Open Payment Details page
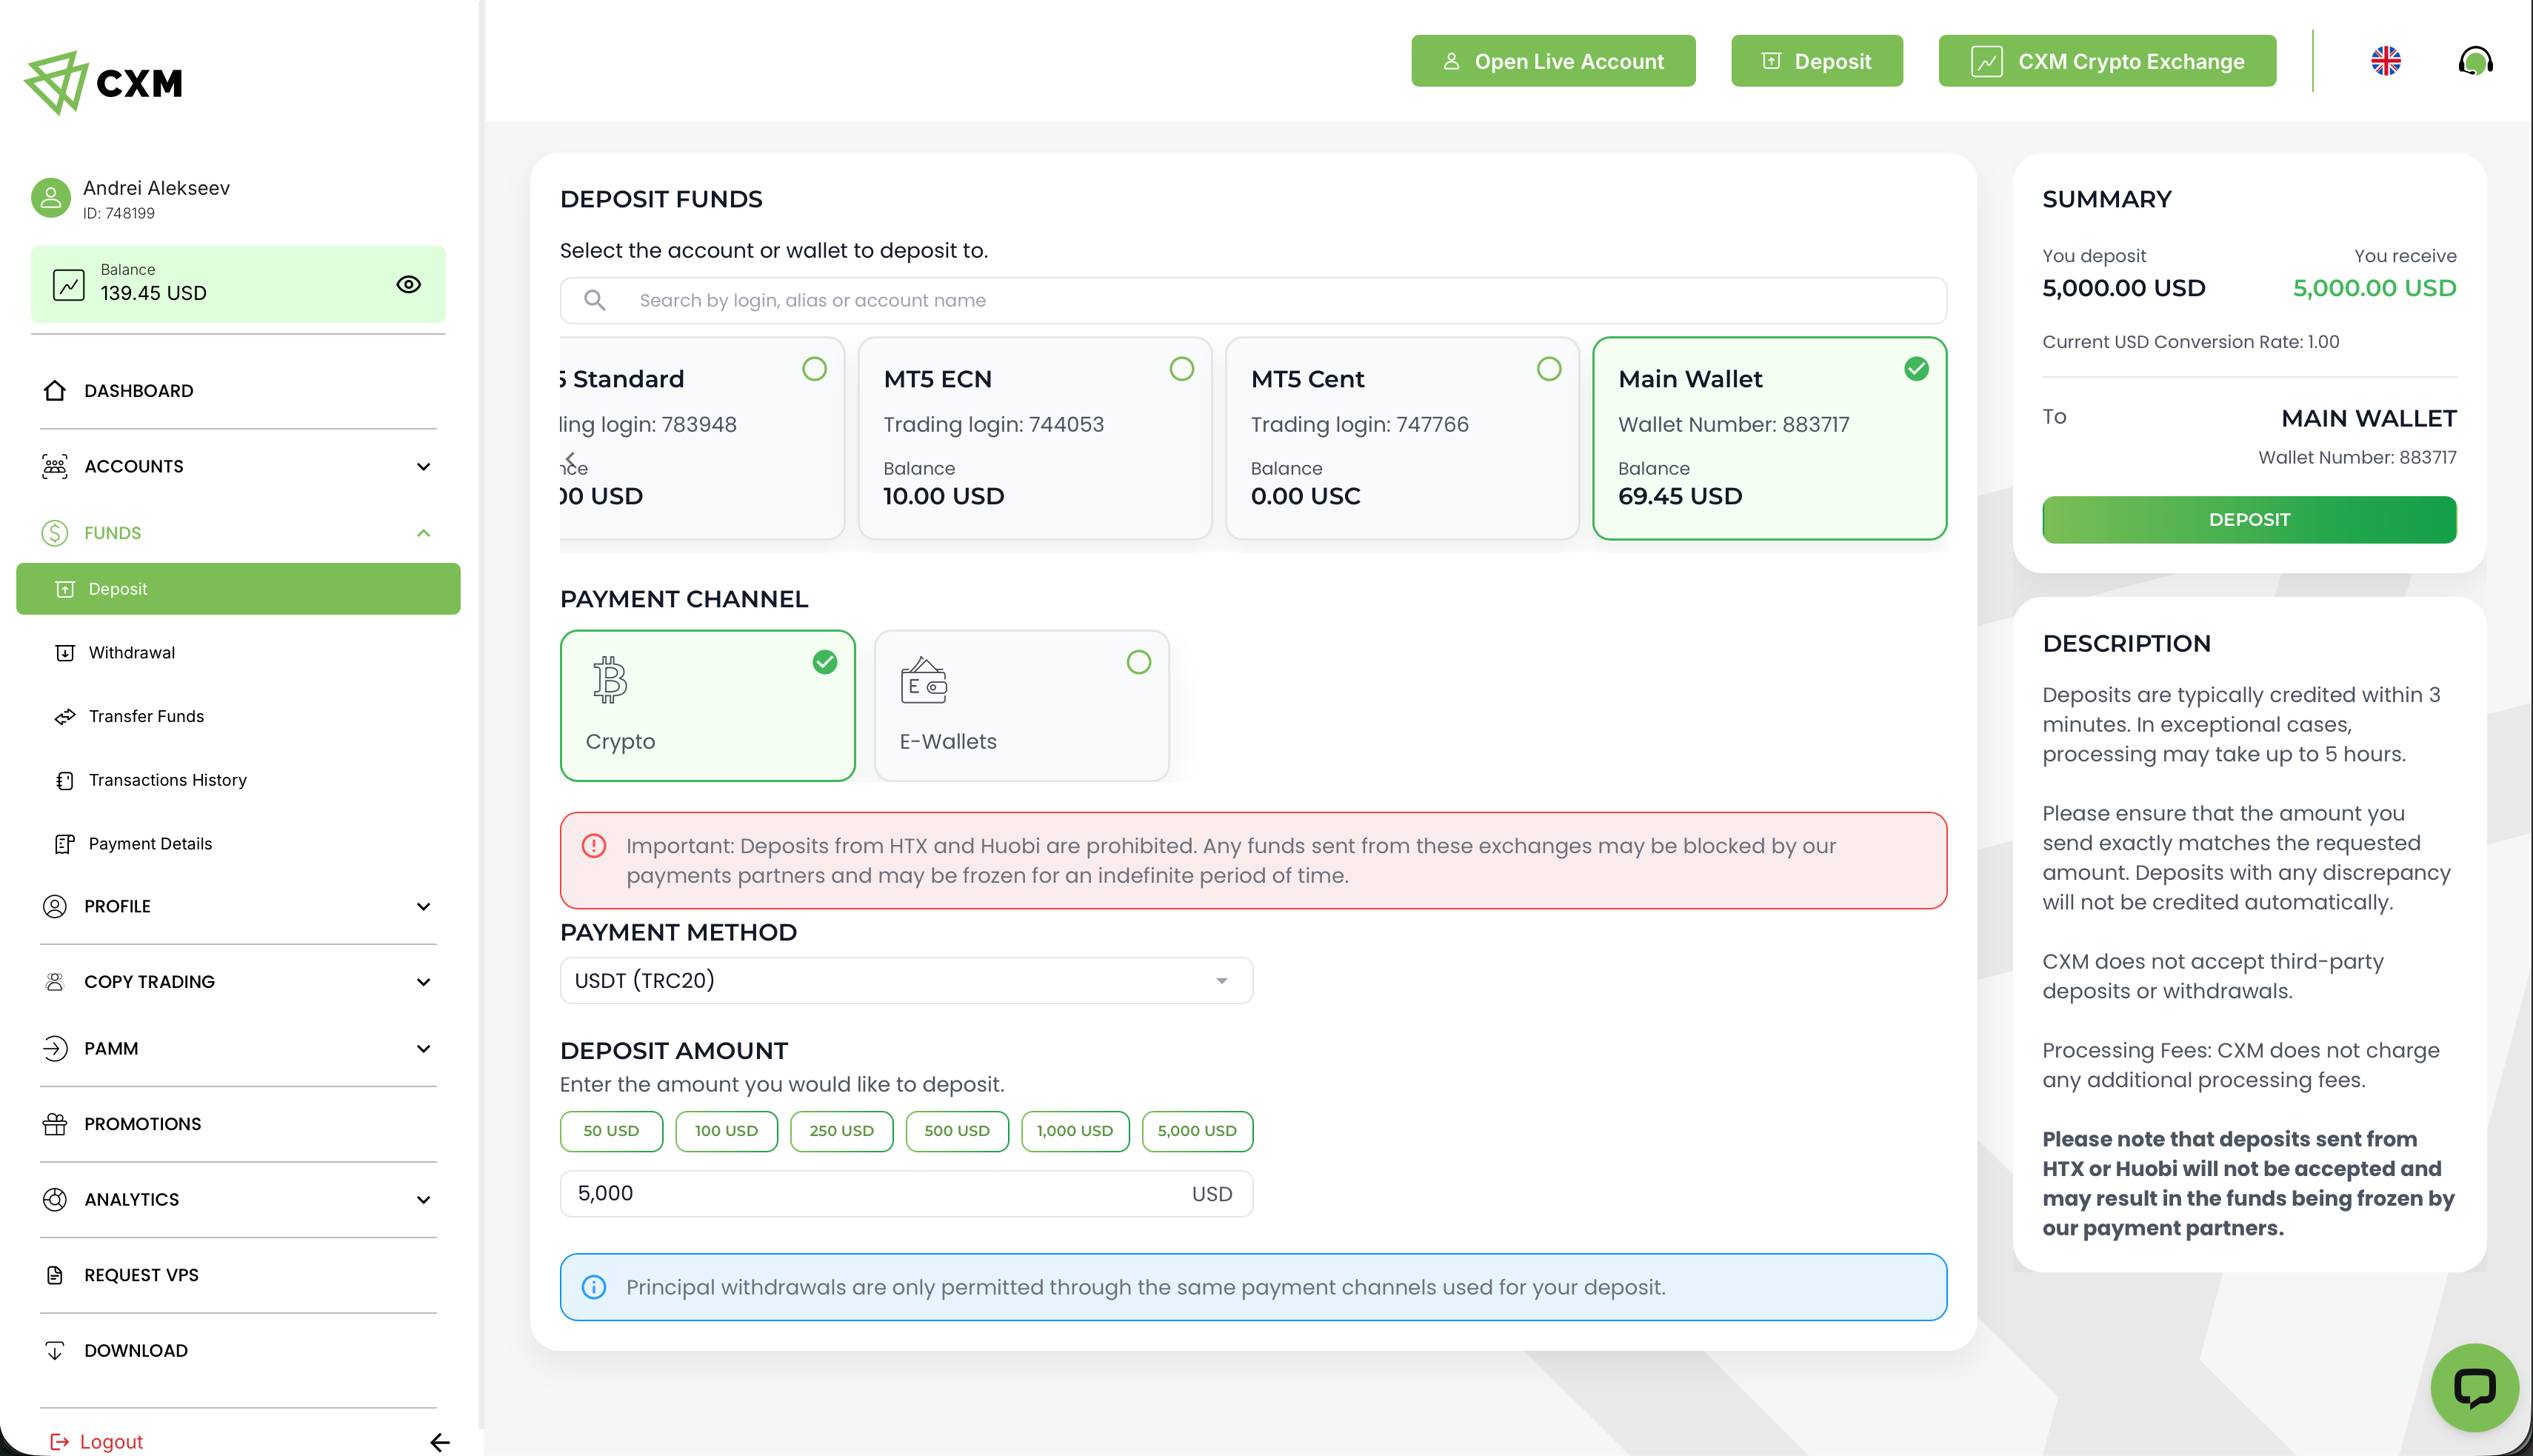This screenshot has width=2533, height=1456. click(x=150, y=844)
